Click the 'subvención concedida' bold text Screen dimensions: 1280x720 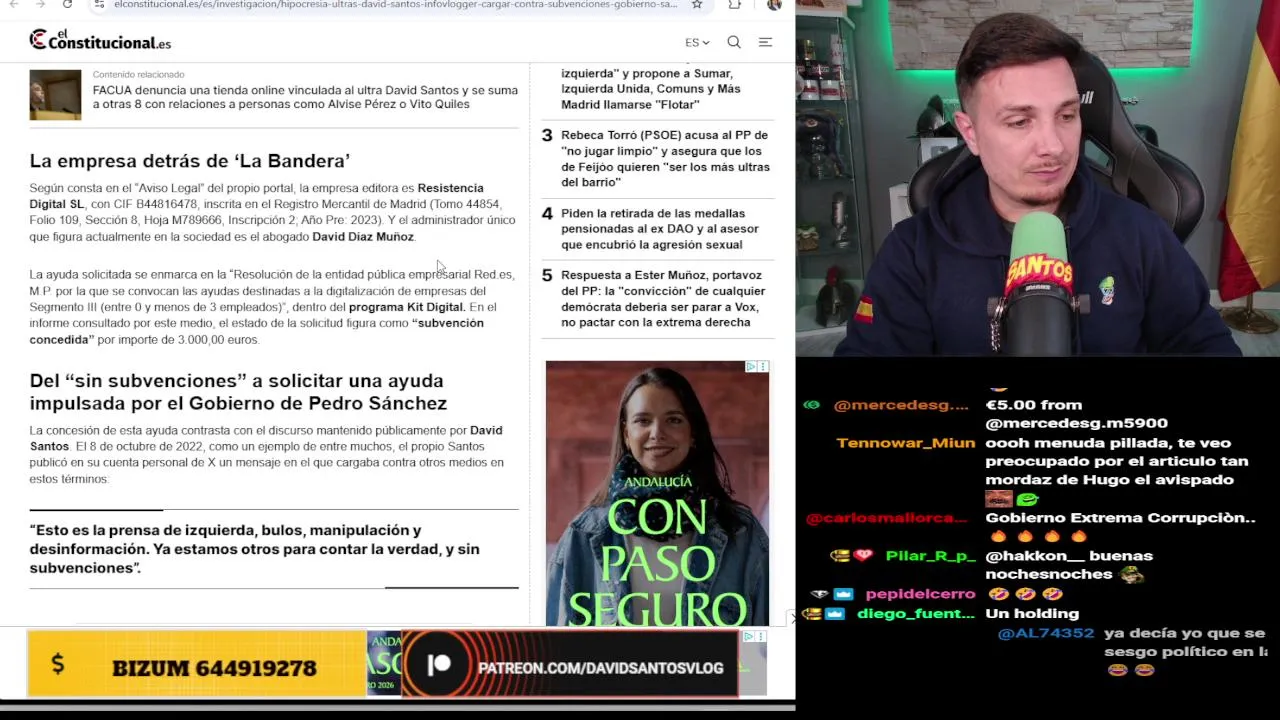pos(256,331)
